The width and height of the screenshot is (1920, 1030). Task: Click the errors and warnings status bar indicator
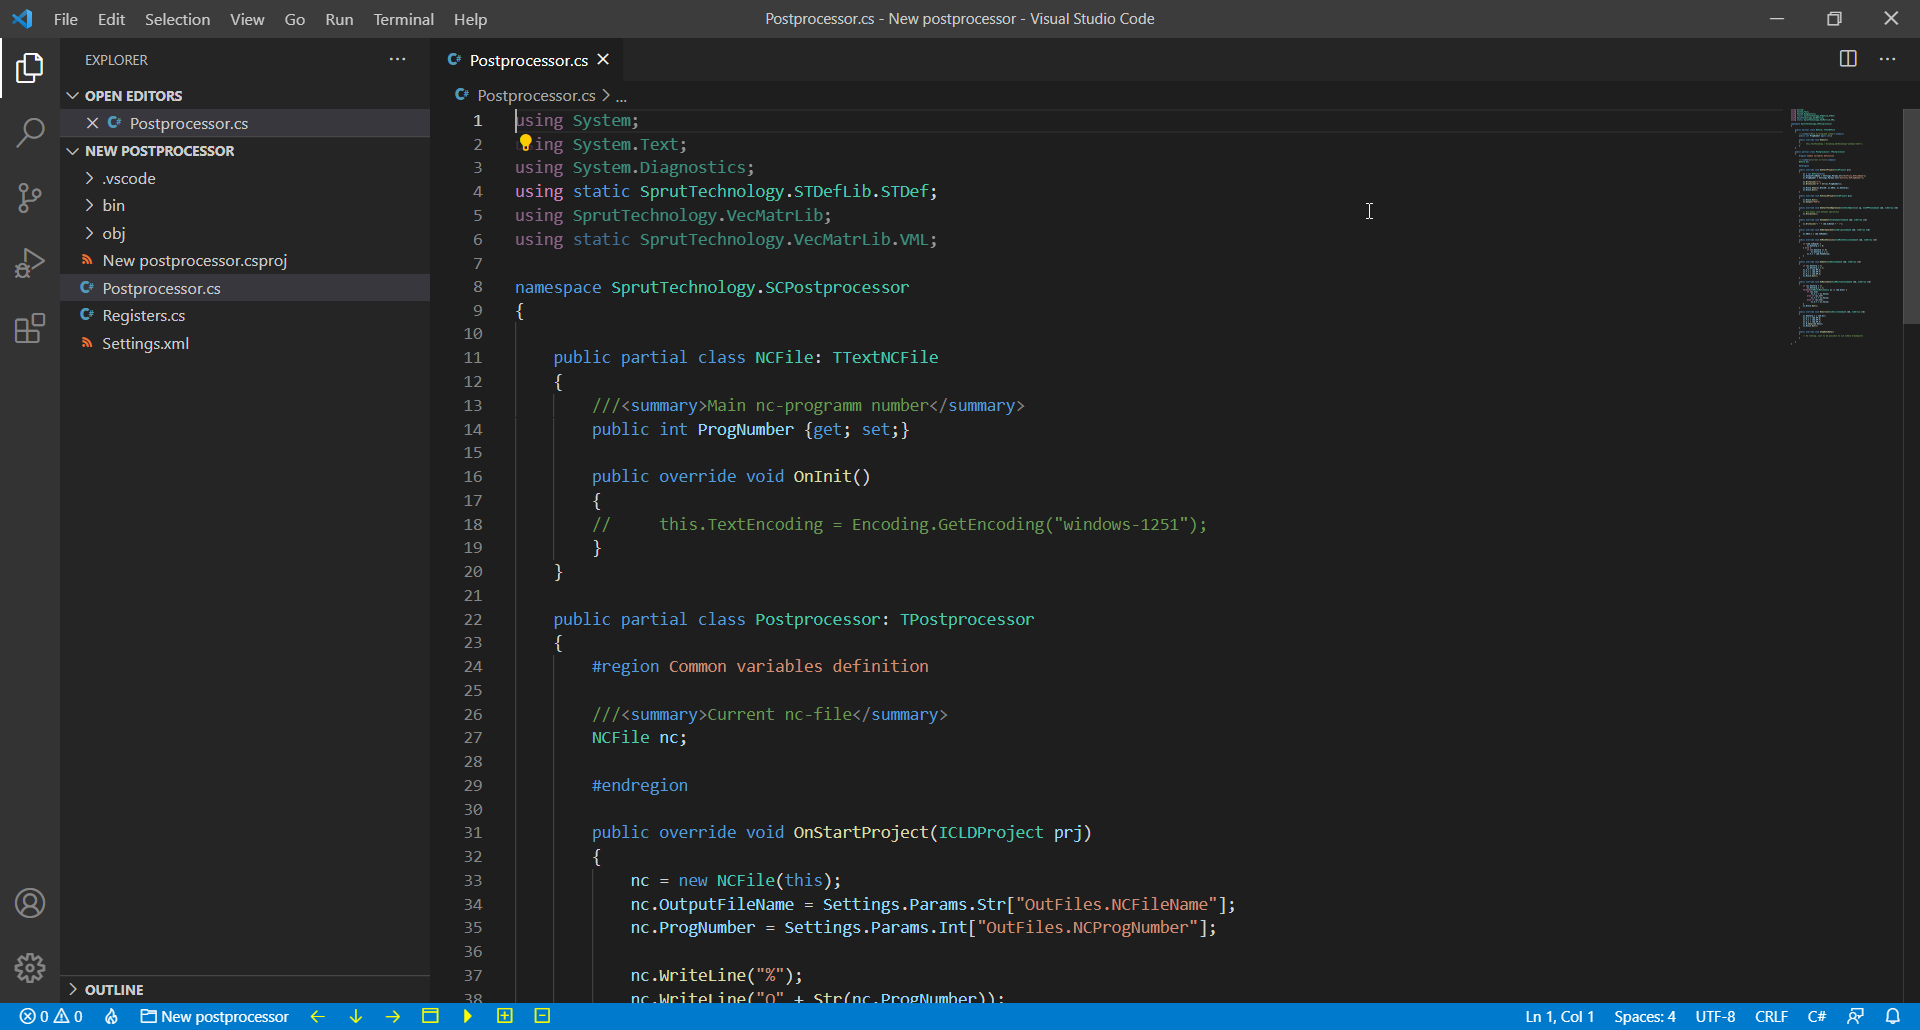[x=50, y=1016]
